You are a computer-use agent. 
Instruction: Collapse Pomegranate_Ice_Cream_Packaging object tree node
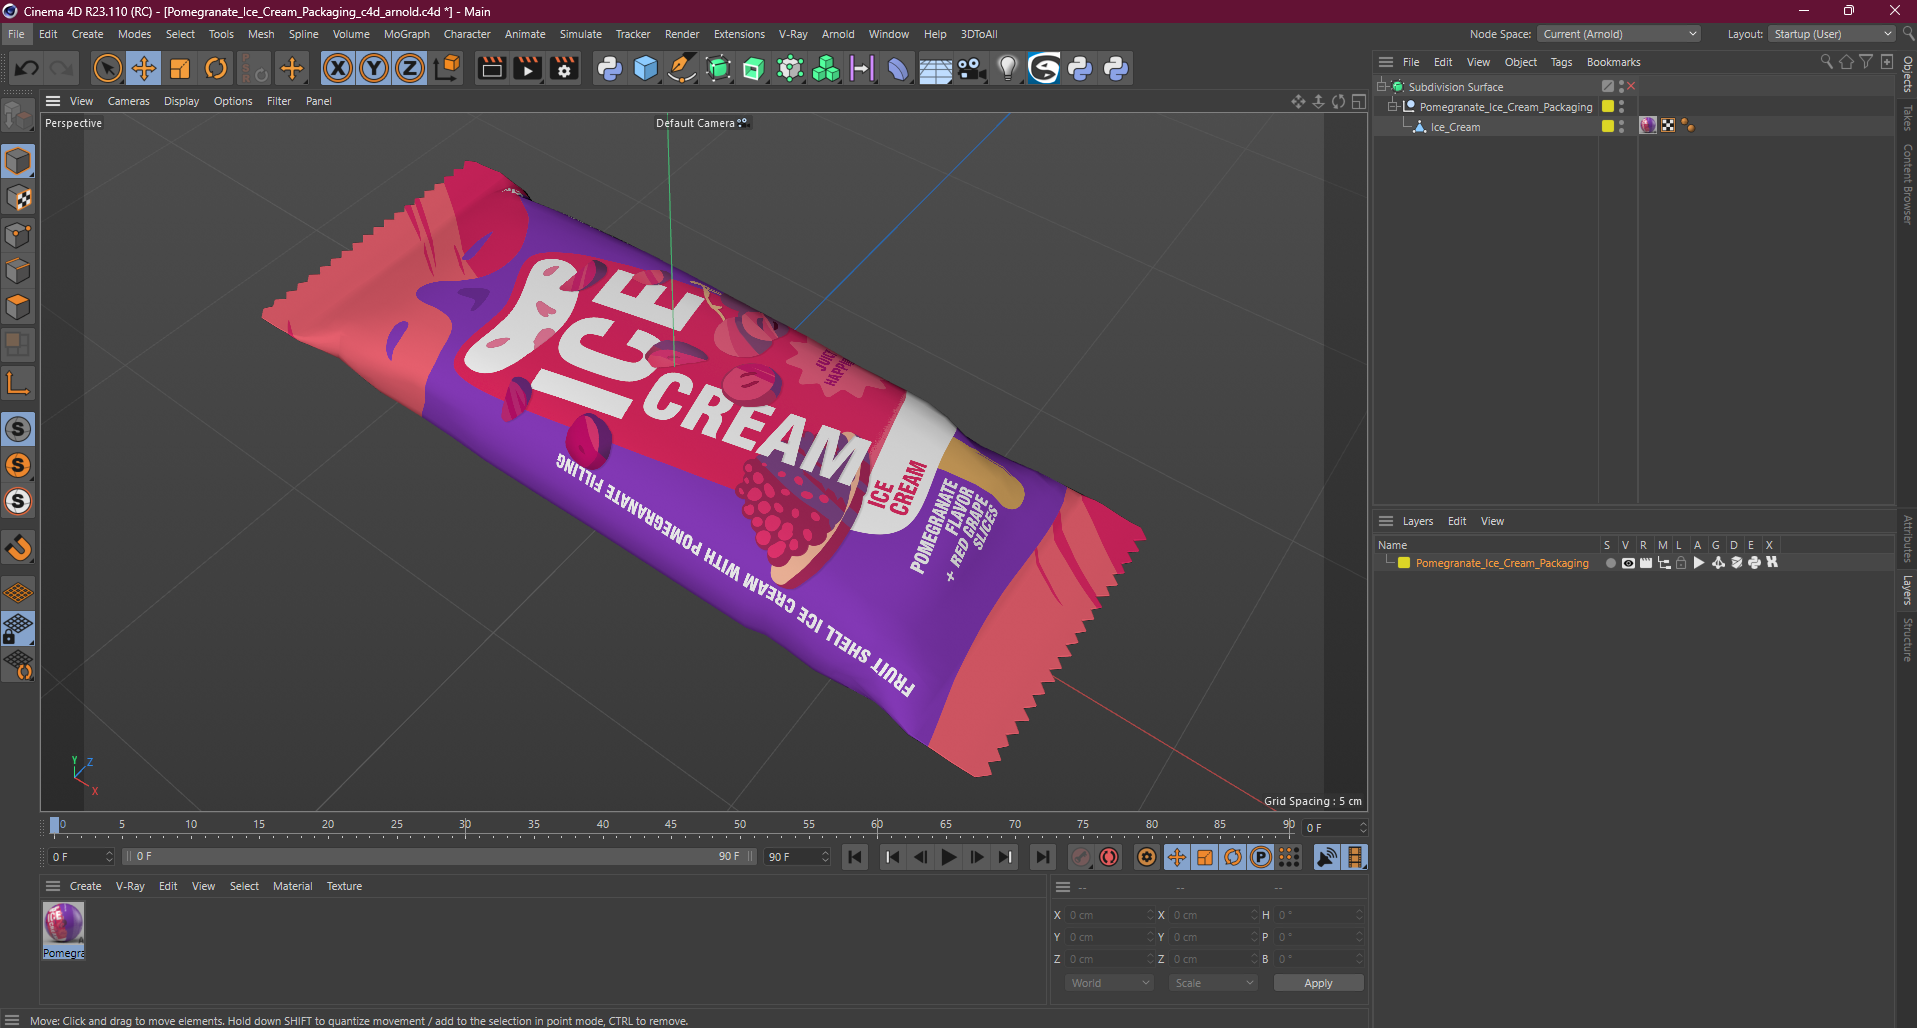(1392, 106)
